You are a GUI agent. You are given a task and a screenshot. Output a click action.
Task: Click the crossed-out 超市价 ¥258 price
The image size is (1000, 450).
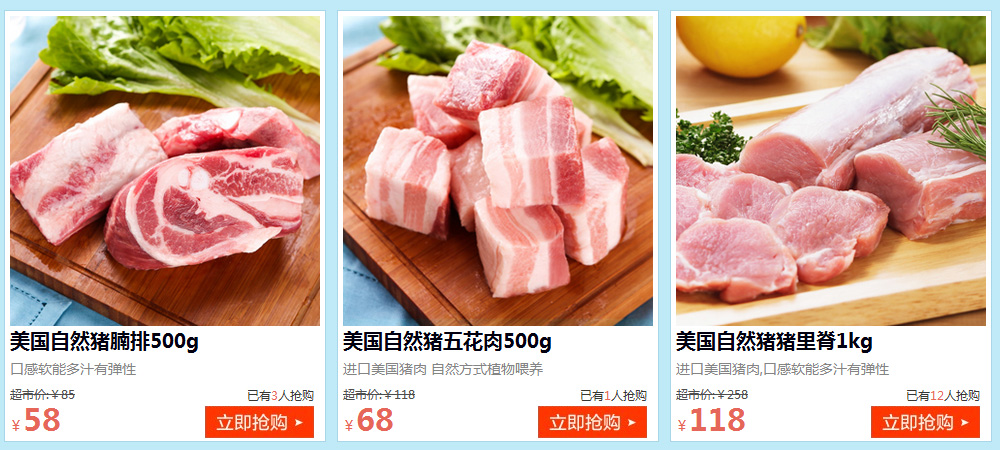[712, 395]
